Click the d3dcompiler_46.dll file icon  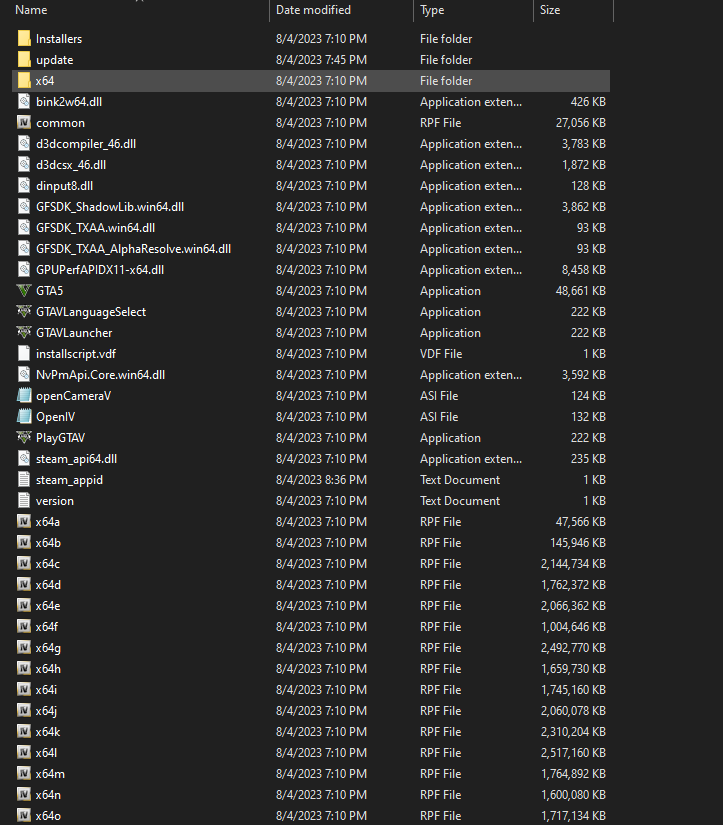(24, 144)
